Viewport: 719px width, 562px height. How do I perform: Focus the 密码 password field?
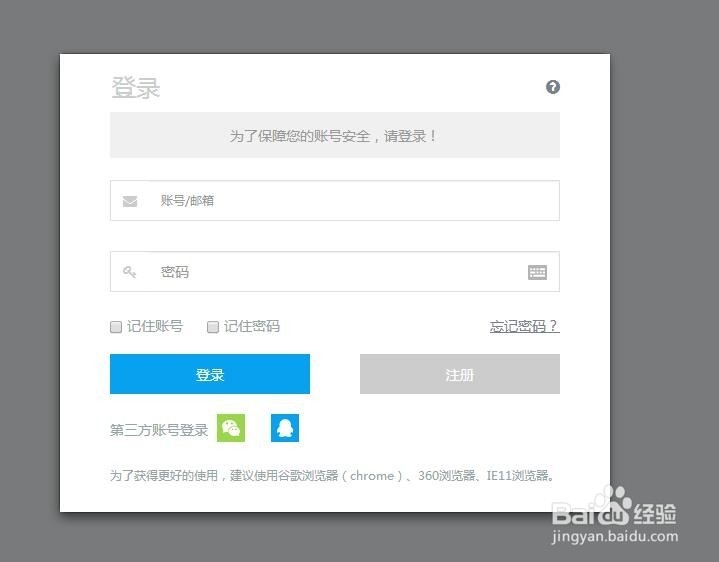click(x=335, y=271)
